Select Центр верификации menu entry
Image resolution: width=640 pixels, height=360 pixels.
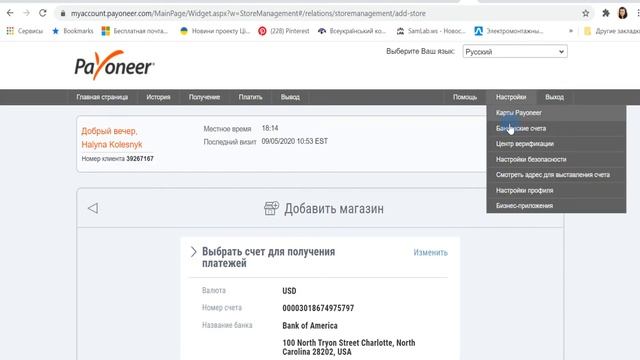pyautogui.click(x=556, y=144)
